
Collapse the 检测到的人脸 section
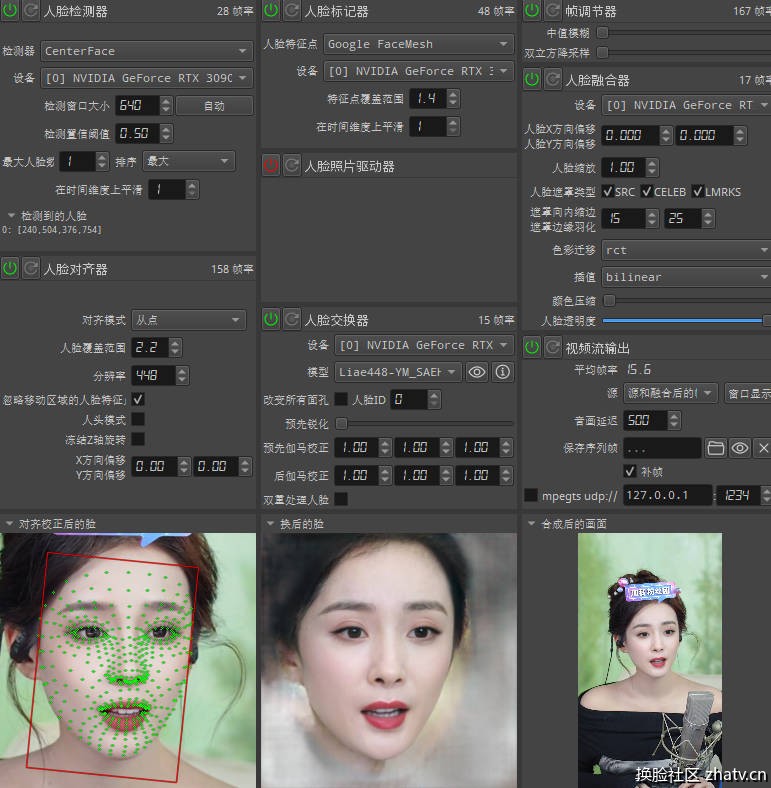click(x=11, y=215)
